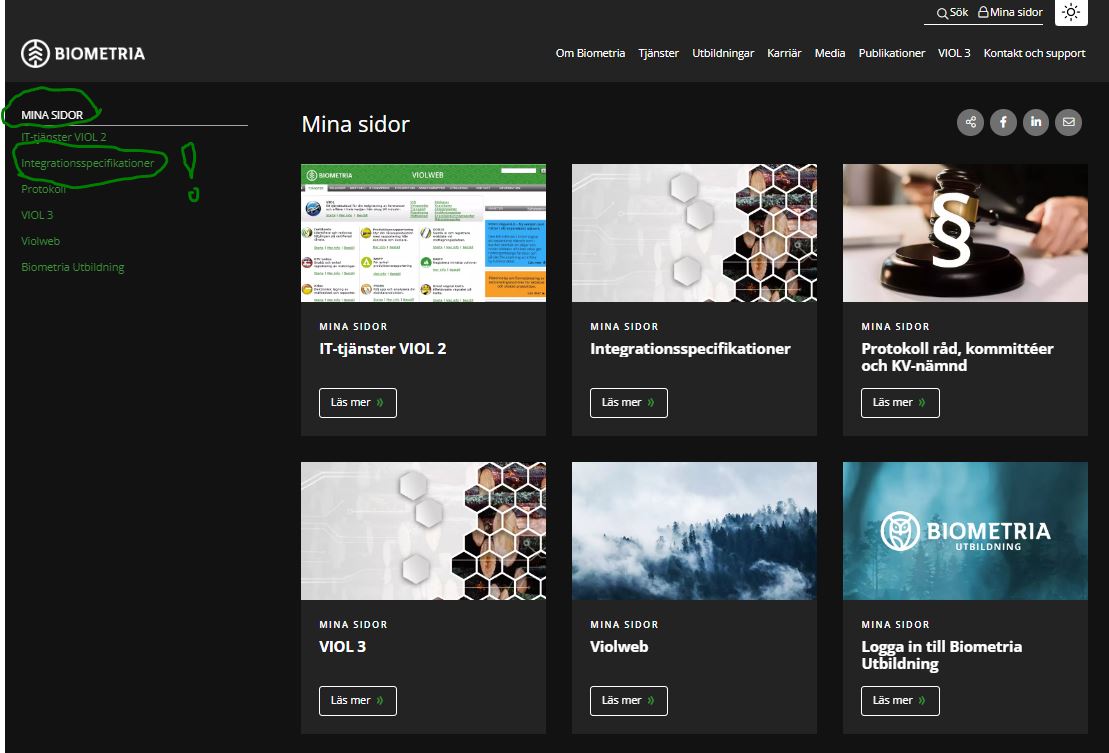The height and width of the screenshot is (753, 1109).
Task: Click the Mina sidor page heading
Action: (x=356, y=124)
